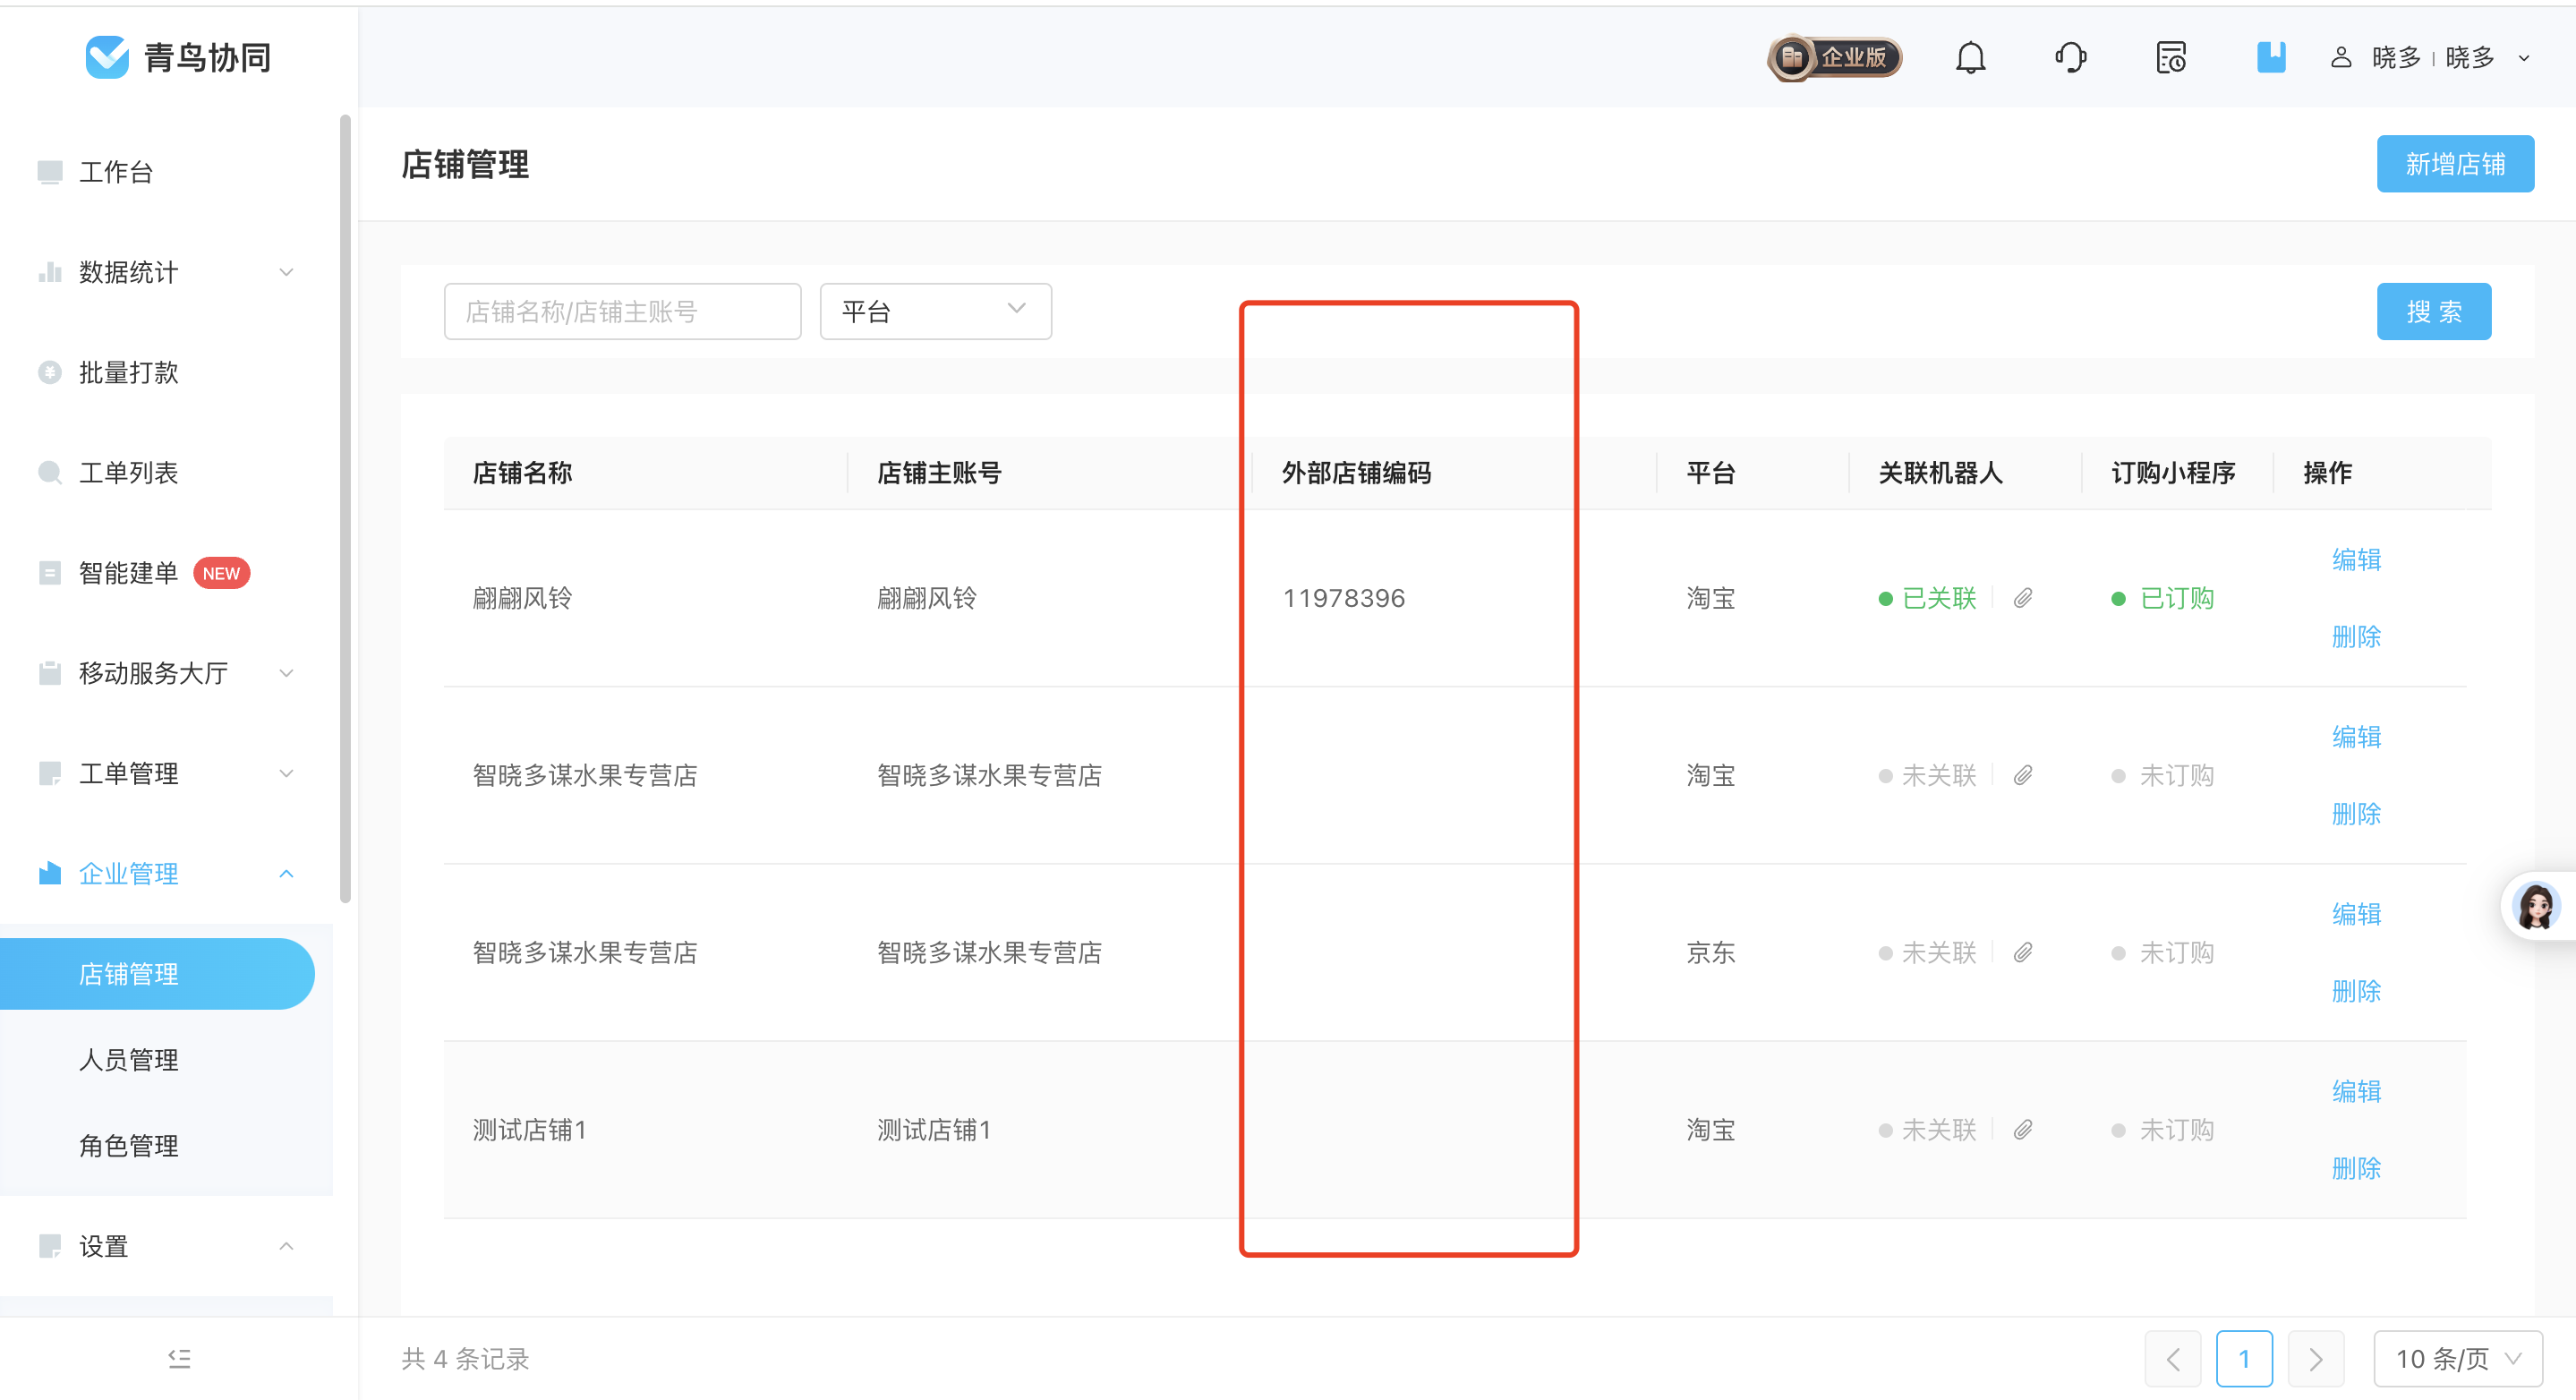Viewport: 2576px width, 1400px height.
Task: Click 删除 in the 京东 row
Action: point(2356,991)
